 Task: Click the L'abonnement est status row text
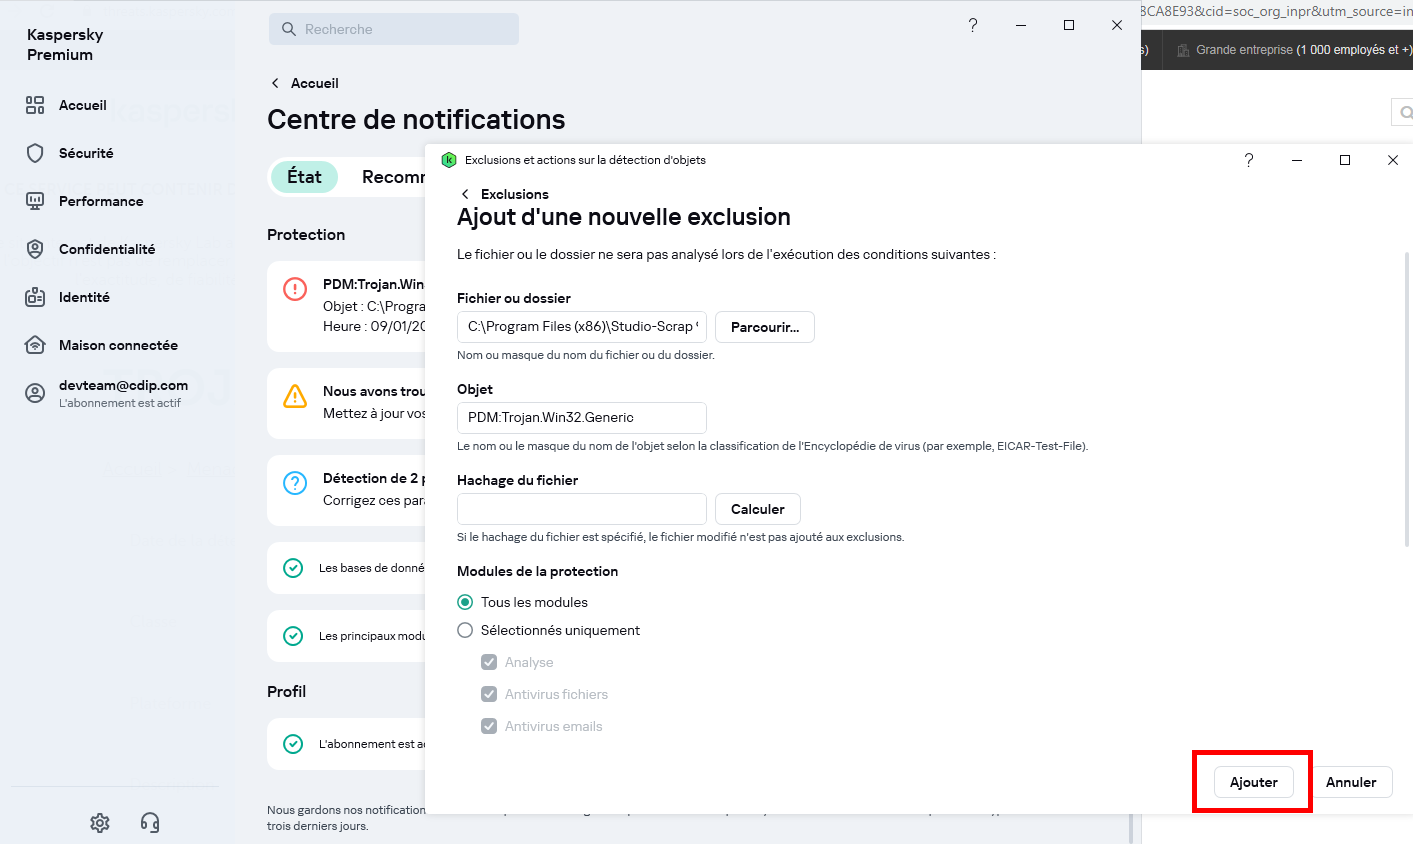372,744
